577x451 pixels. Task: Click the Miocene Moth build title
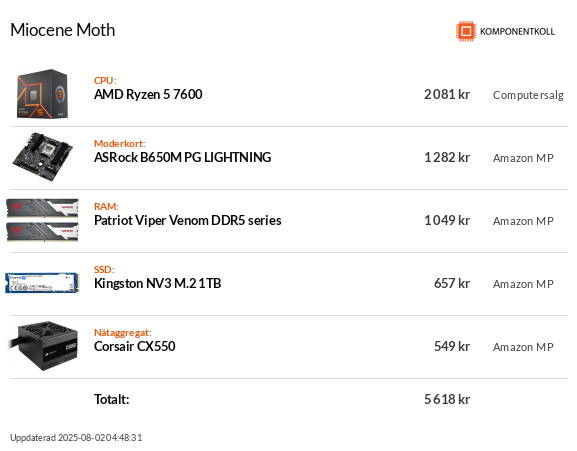[63, 30]
